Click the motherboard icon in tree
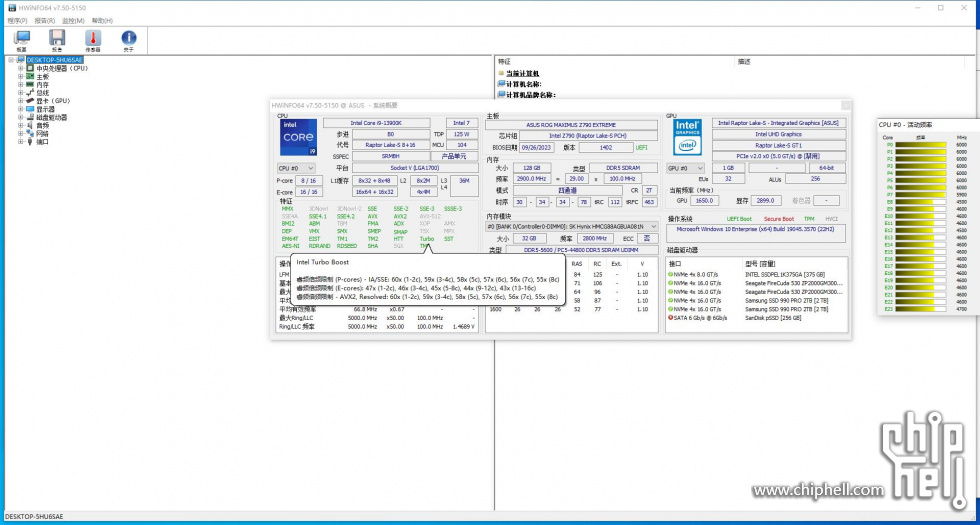The height and width of the screenshot is (525, 980). click(x=29, y=76)
